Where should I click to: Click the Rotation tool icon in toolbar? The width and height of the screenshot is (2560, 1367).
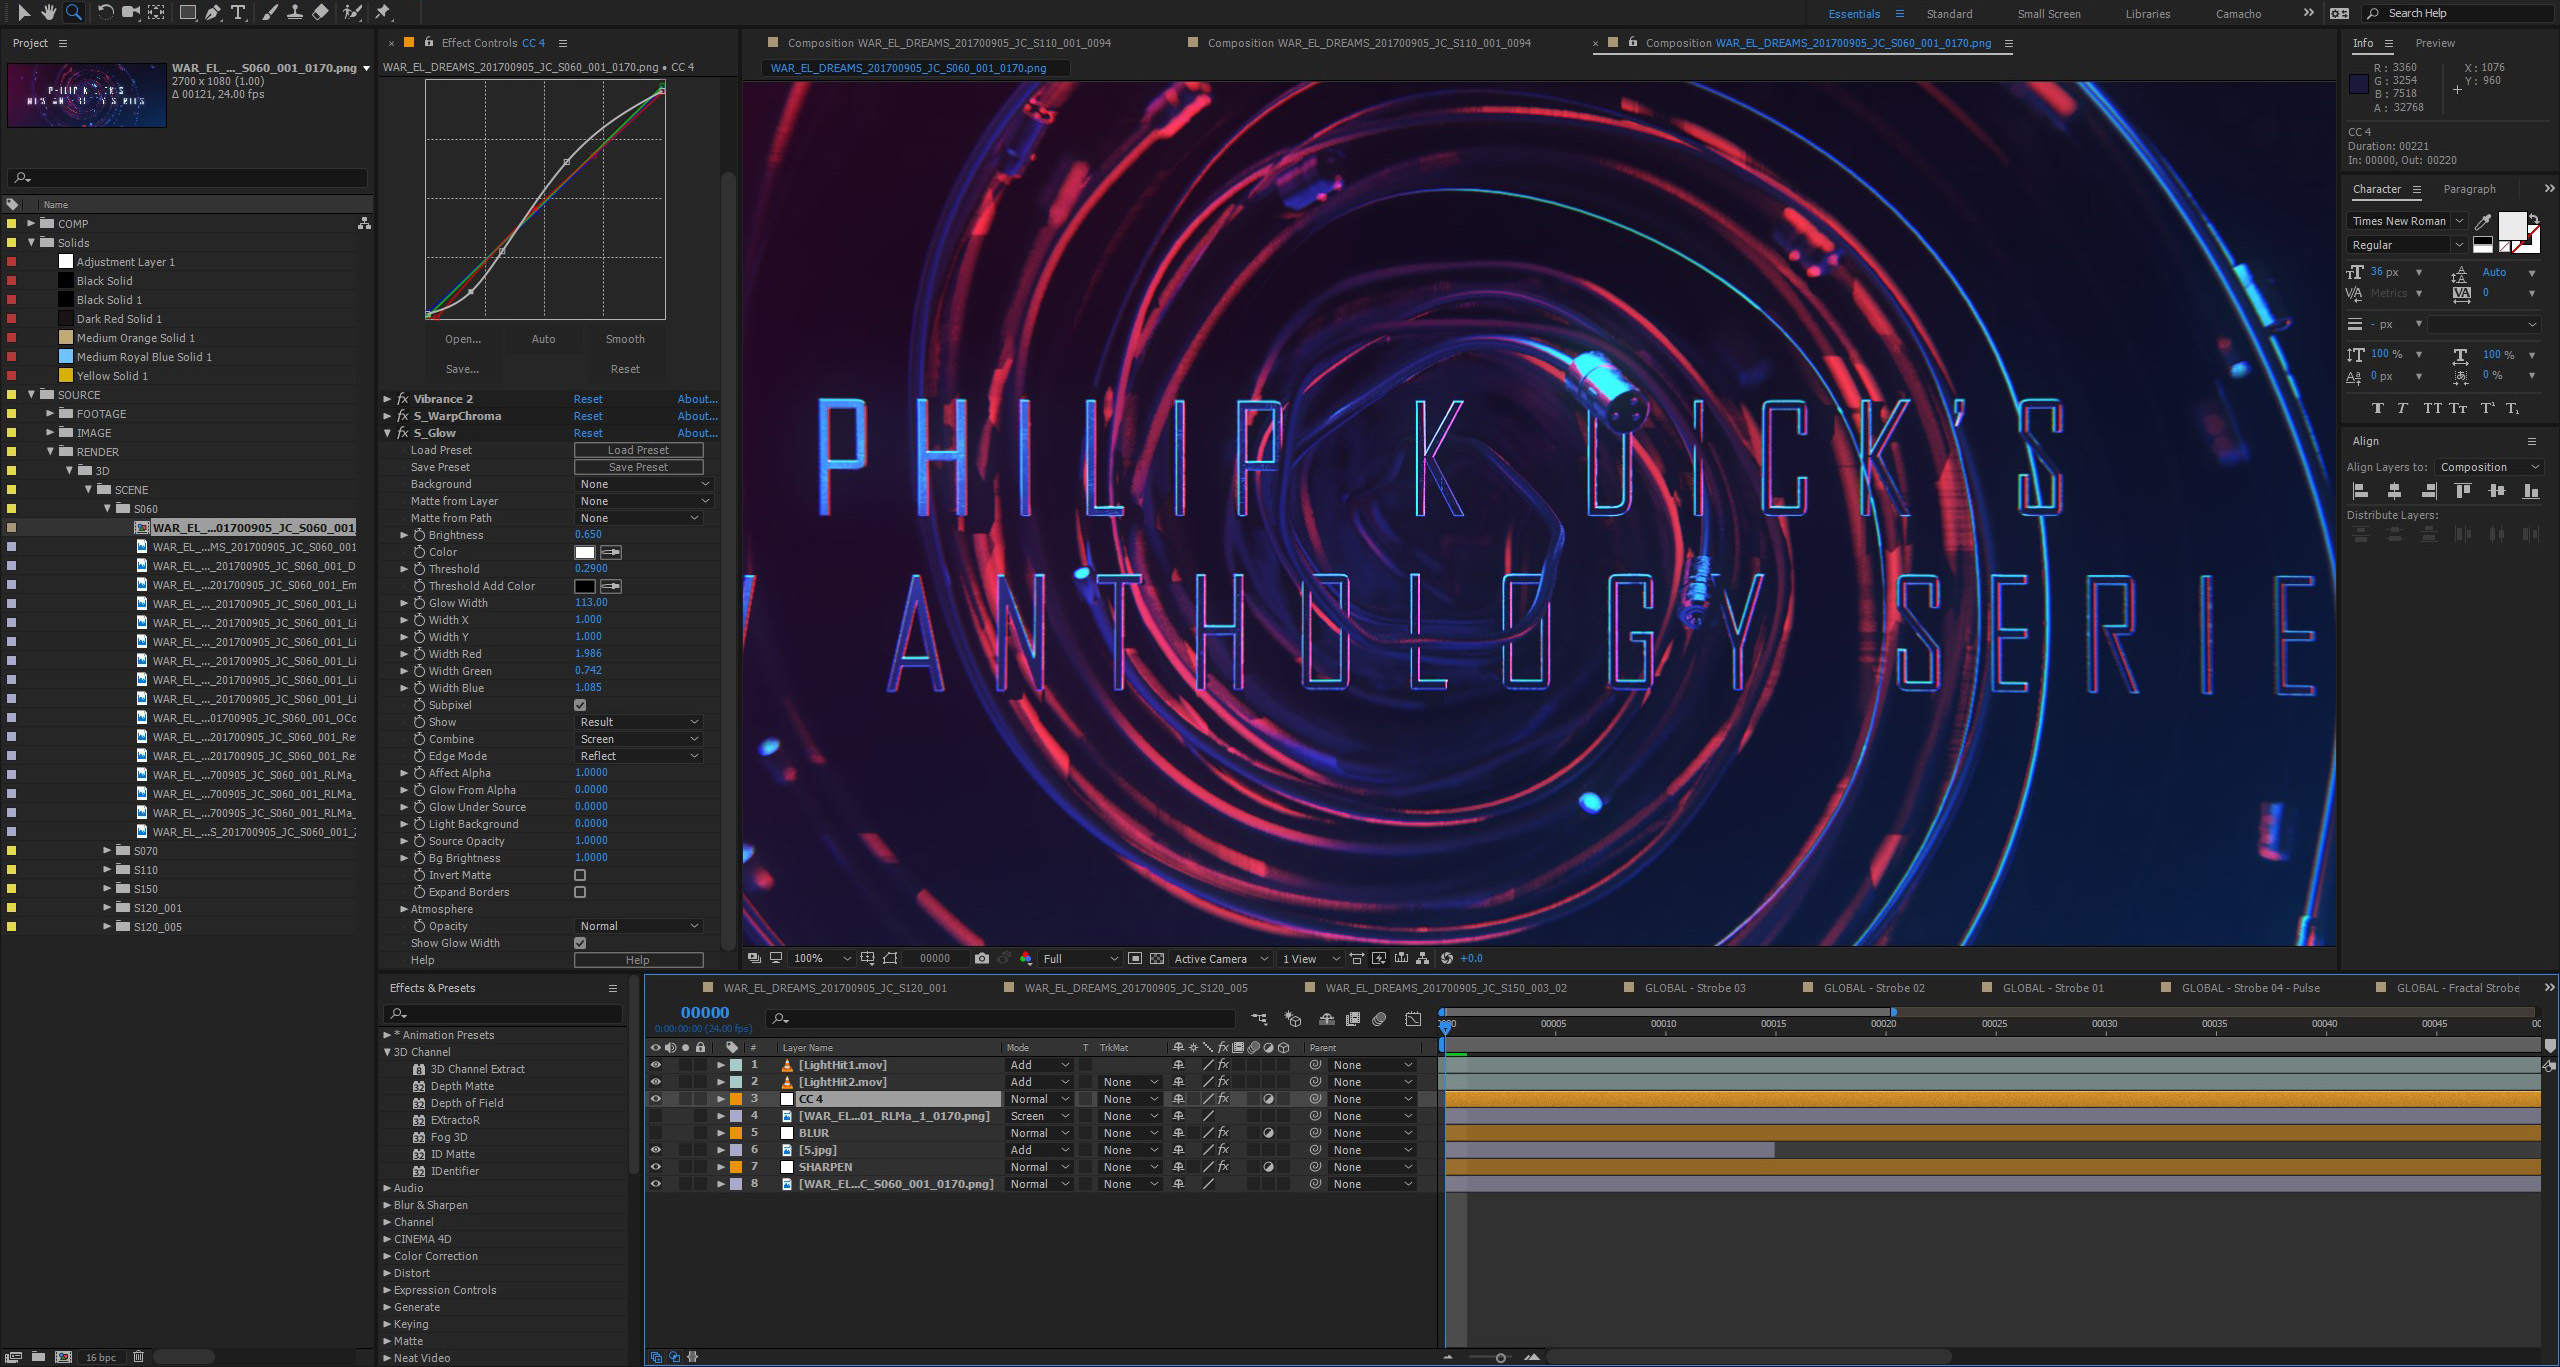(105, 14)
